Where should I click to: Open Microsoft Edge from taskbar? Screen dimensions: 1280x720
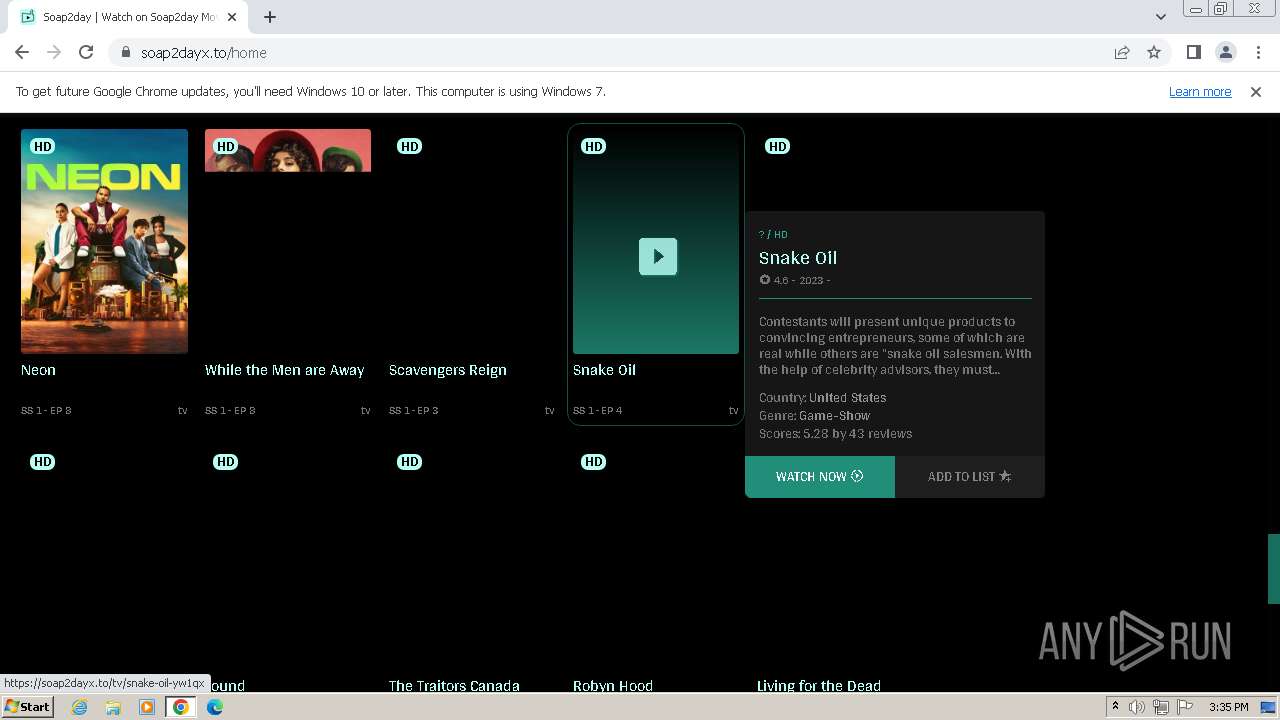pyautogui.click(x=215, y=707)
